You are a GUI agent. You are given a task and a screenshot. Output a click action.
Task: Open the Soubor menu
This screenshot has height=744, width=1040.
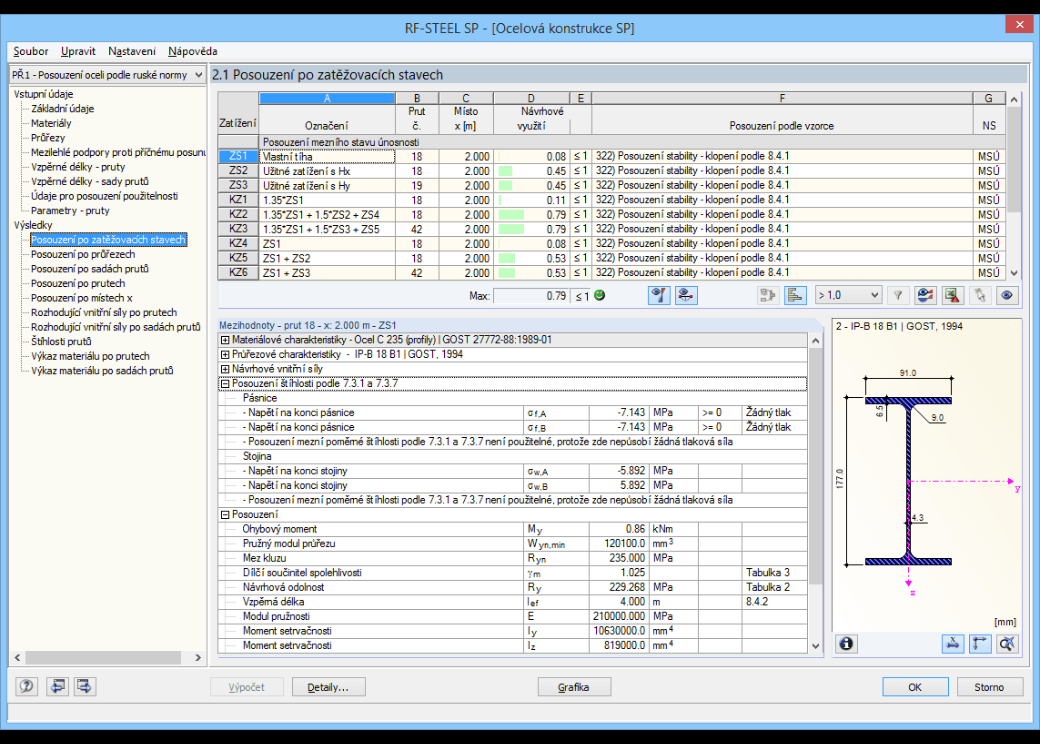click(31, 51)
